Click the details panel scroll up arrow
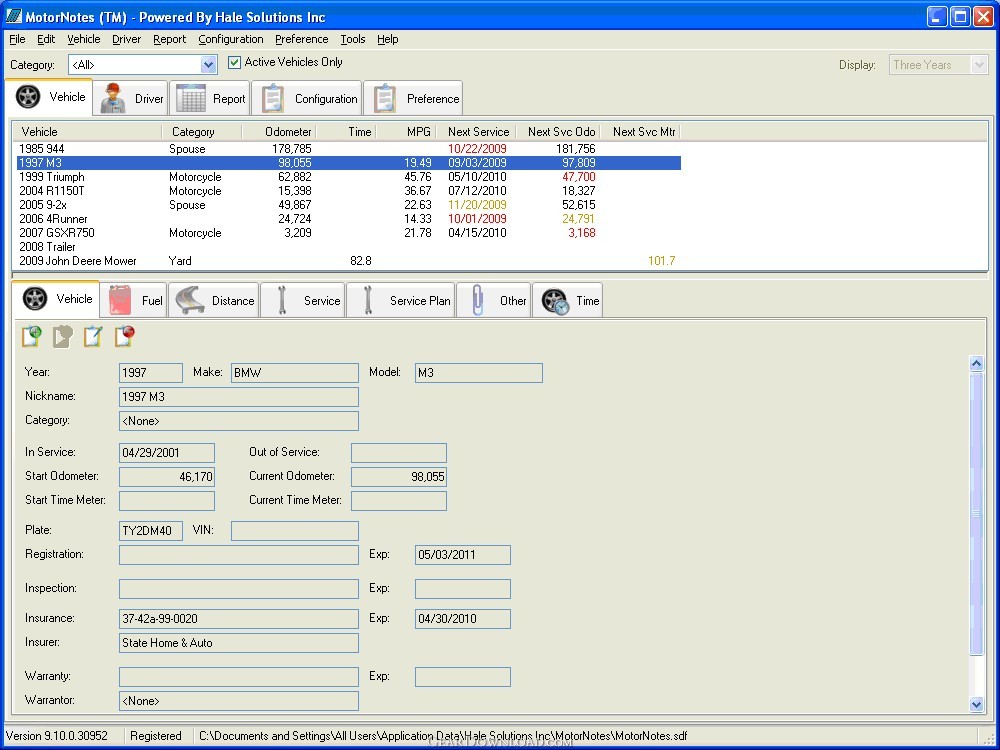1000x750 pixels. [976, 364]
